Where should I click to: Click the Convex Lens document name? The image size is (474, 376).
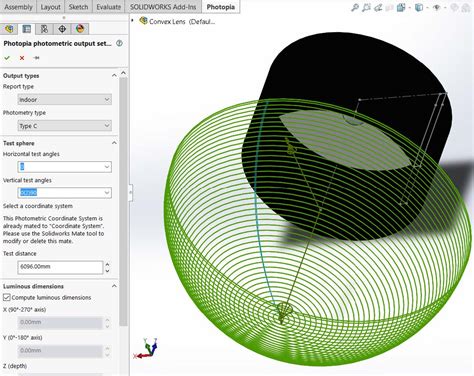(x=182, y=21)
